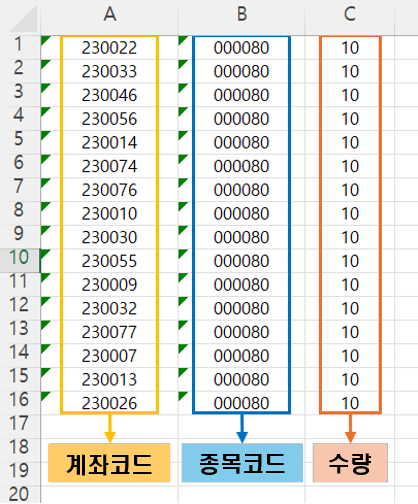Screen dimensions: 418x504
Task: Select row 1 header
Action: (19, 48)
